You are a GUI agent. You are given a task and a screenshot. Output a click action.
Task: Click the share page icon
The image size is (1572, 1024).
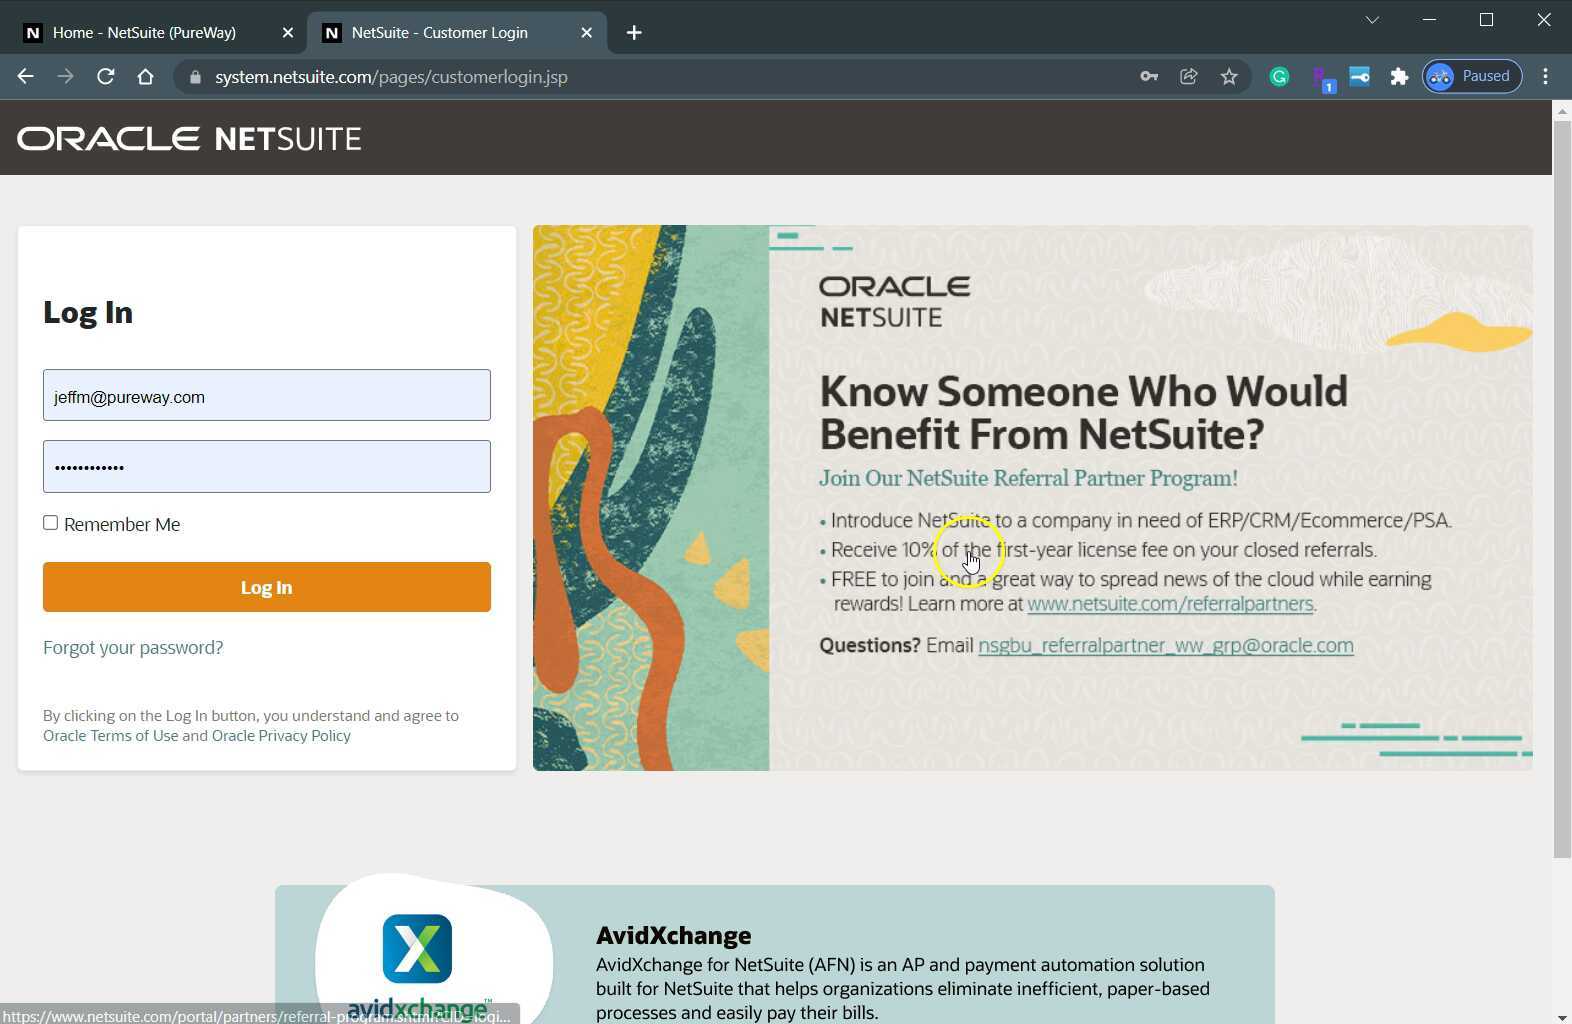[x=1189, y=76]
